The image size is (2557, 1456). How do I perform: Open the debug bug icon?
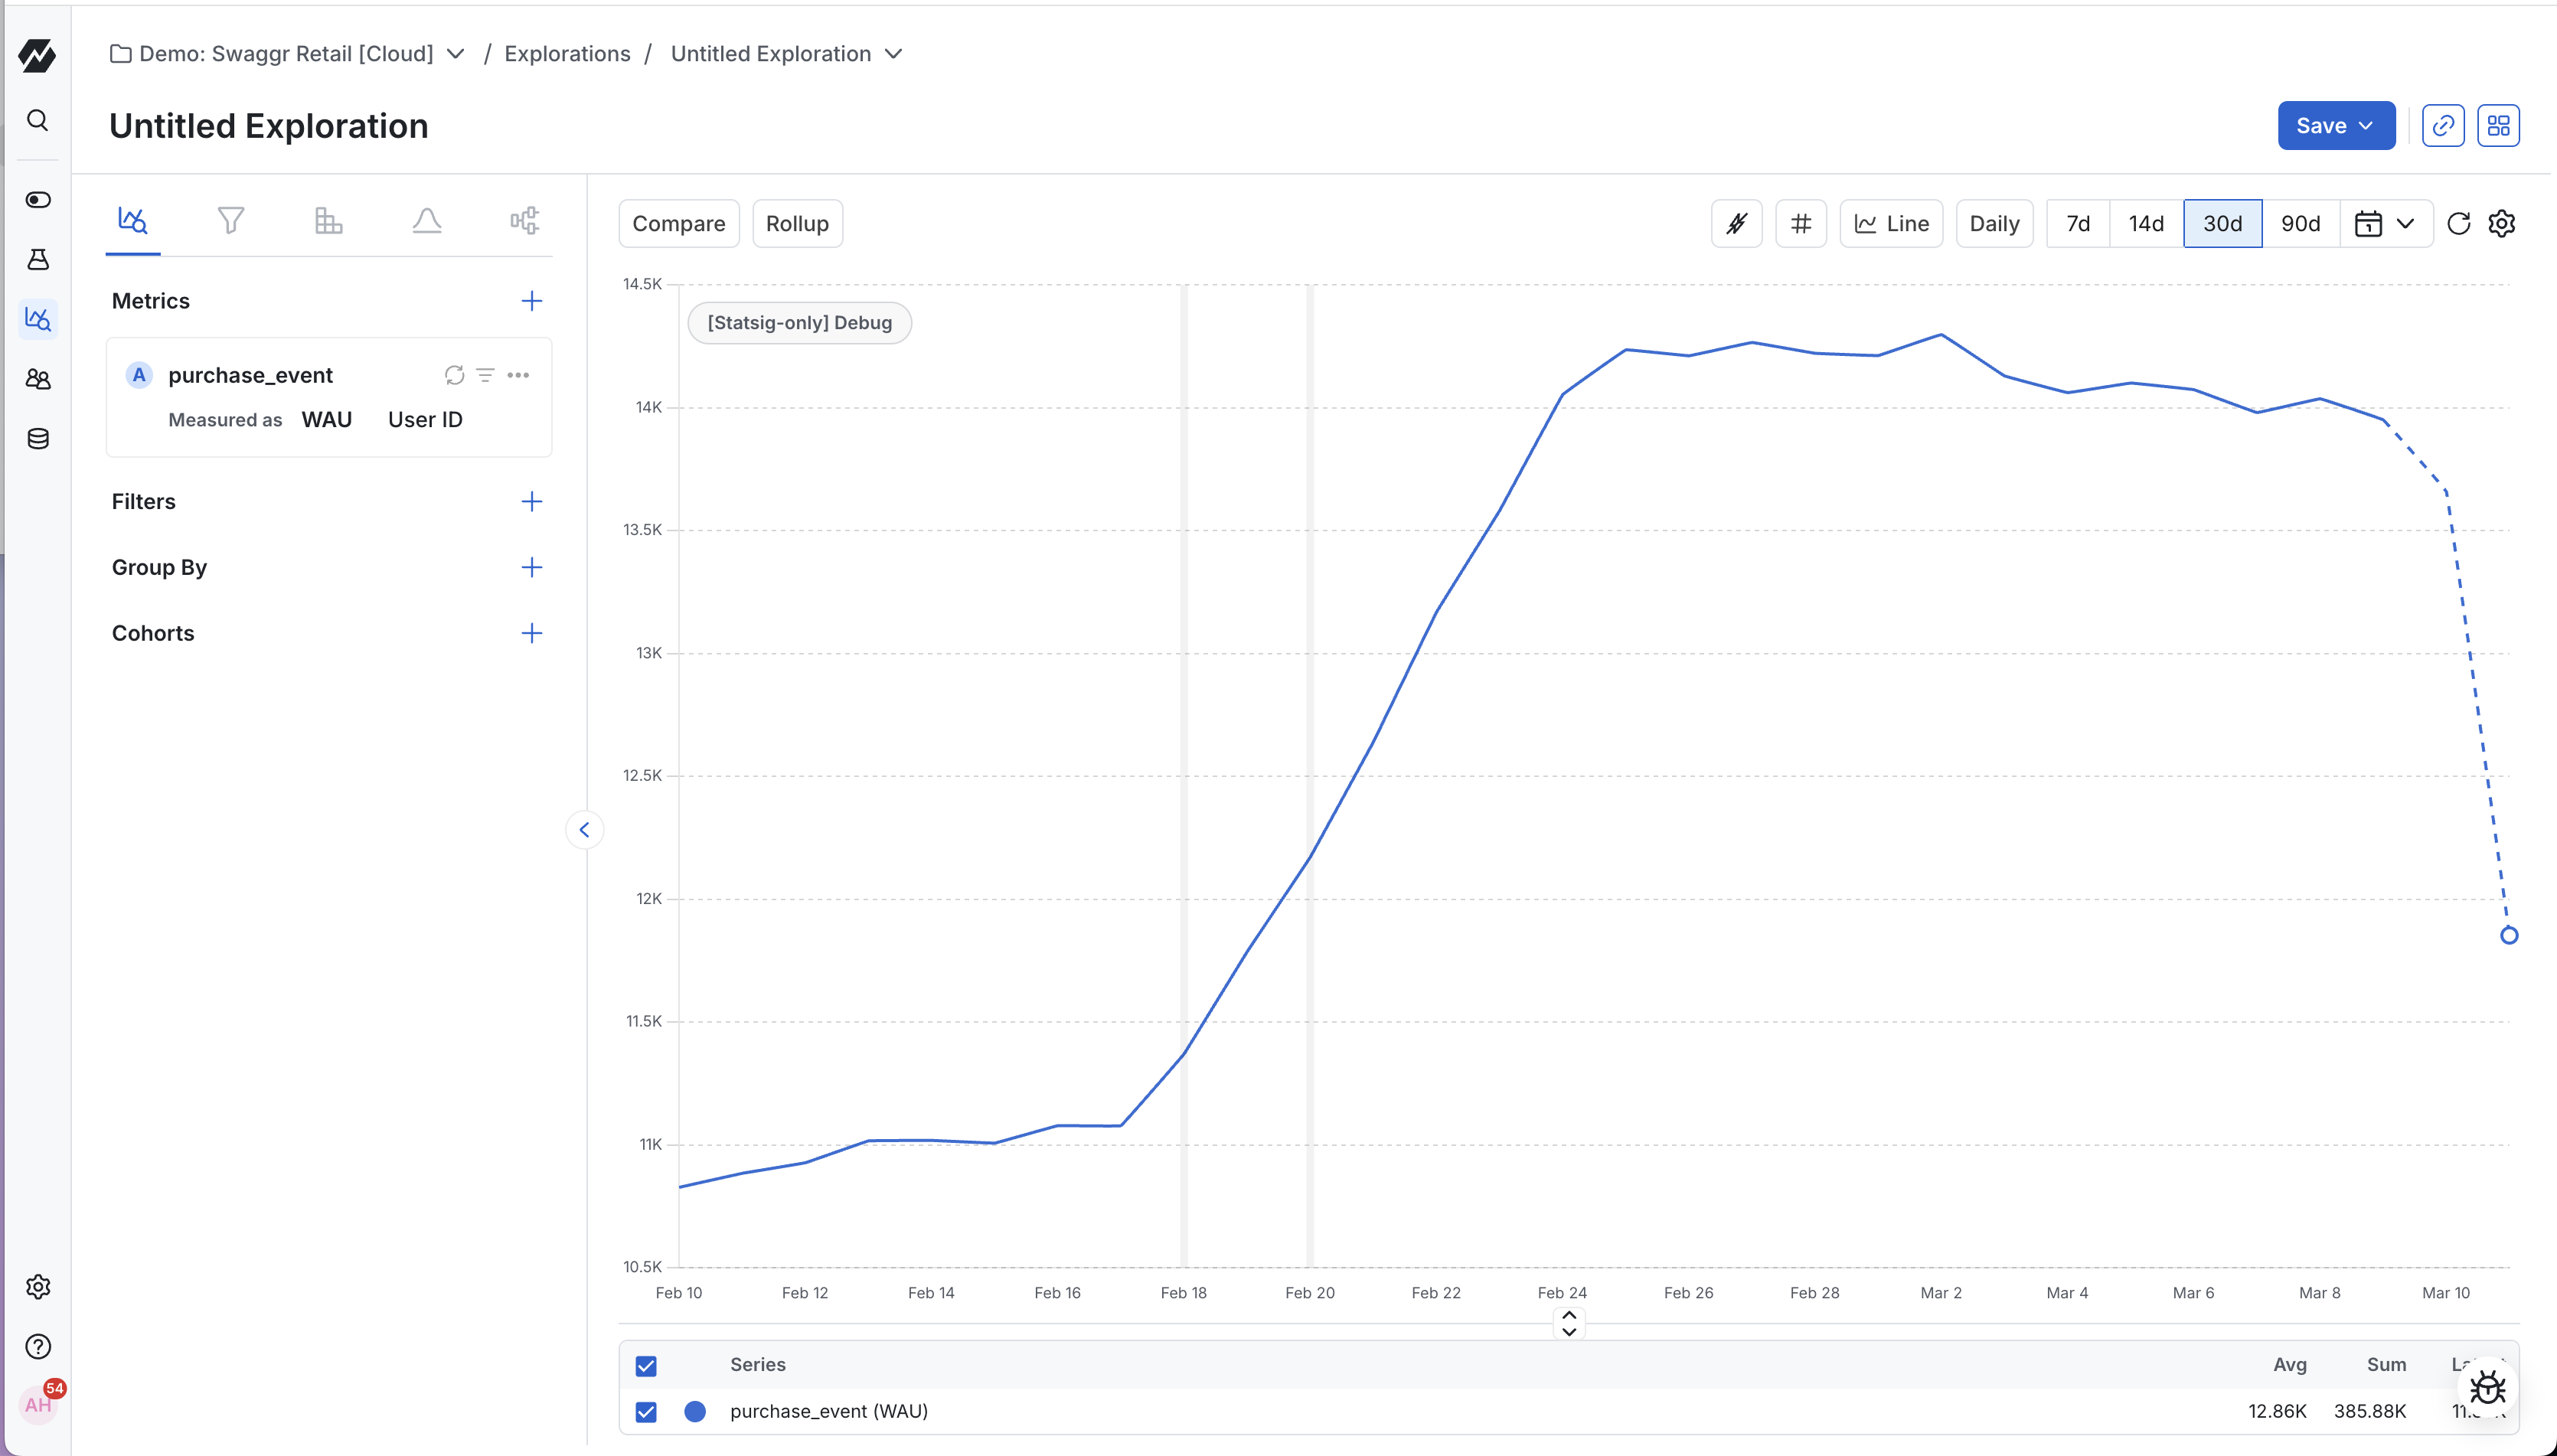[2487, 1389]
